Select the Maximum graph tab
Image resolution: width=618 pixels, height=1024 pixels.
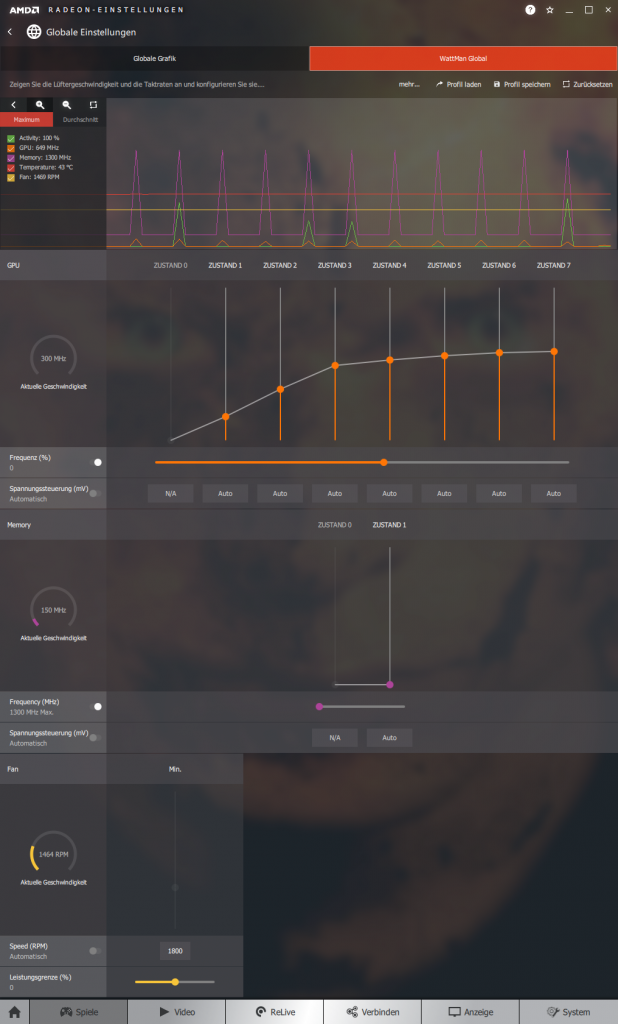(x=27, y=120)
